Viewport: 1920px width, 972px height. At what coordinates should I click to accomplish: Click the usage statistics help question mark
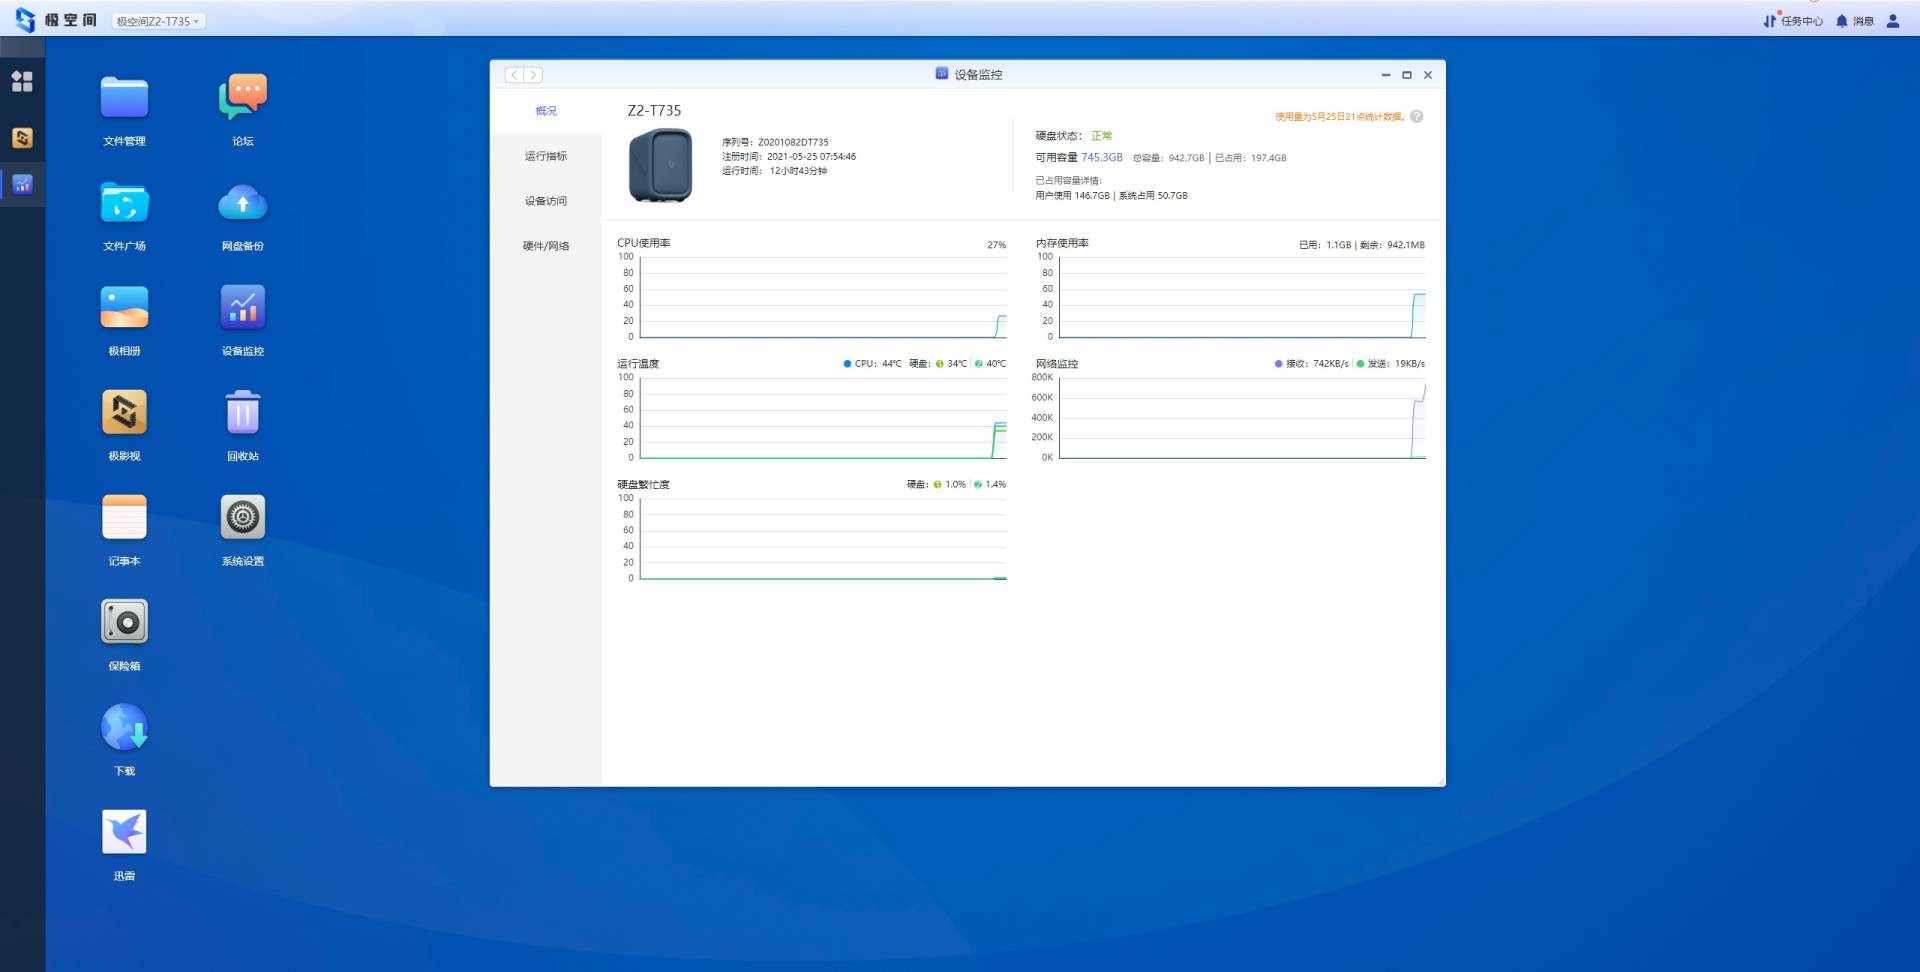click(x=1417, y=117)
